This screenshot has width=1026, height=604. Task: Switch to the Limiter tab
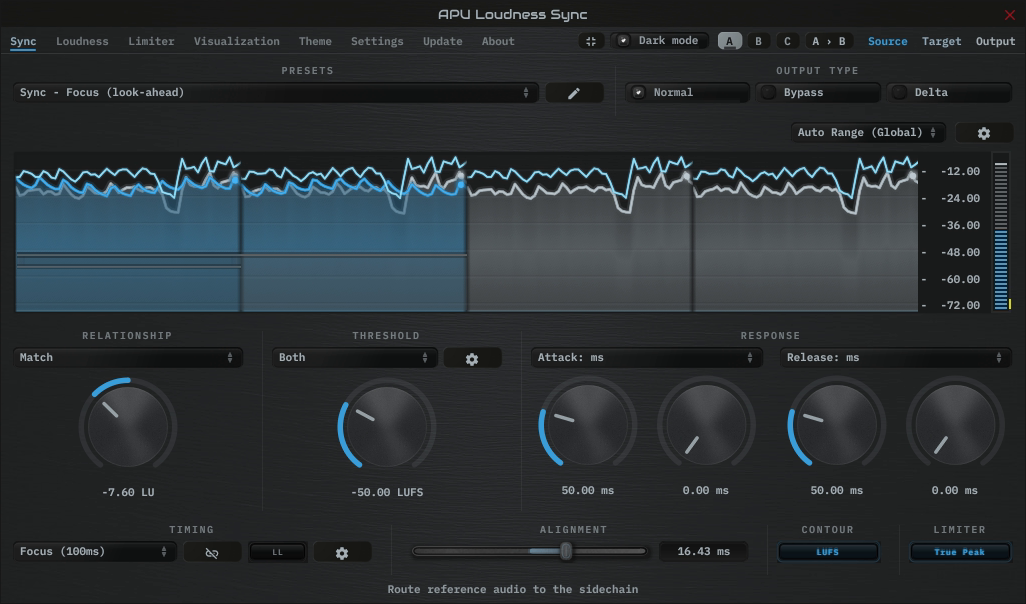[151, 41]
